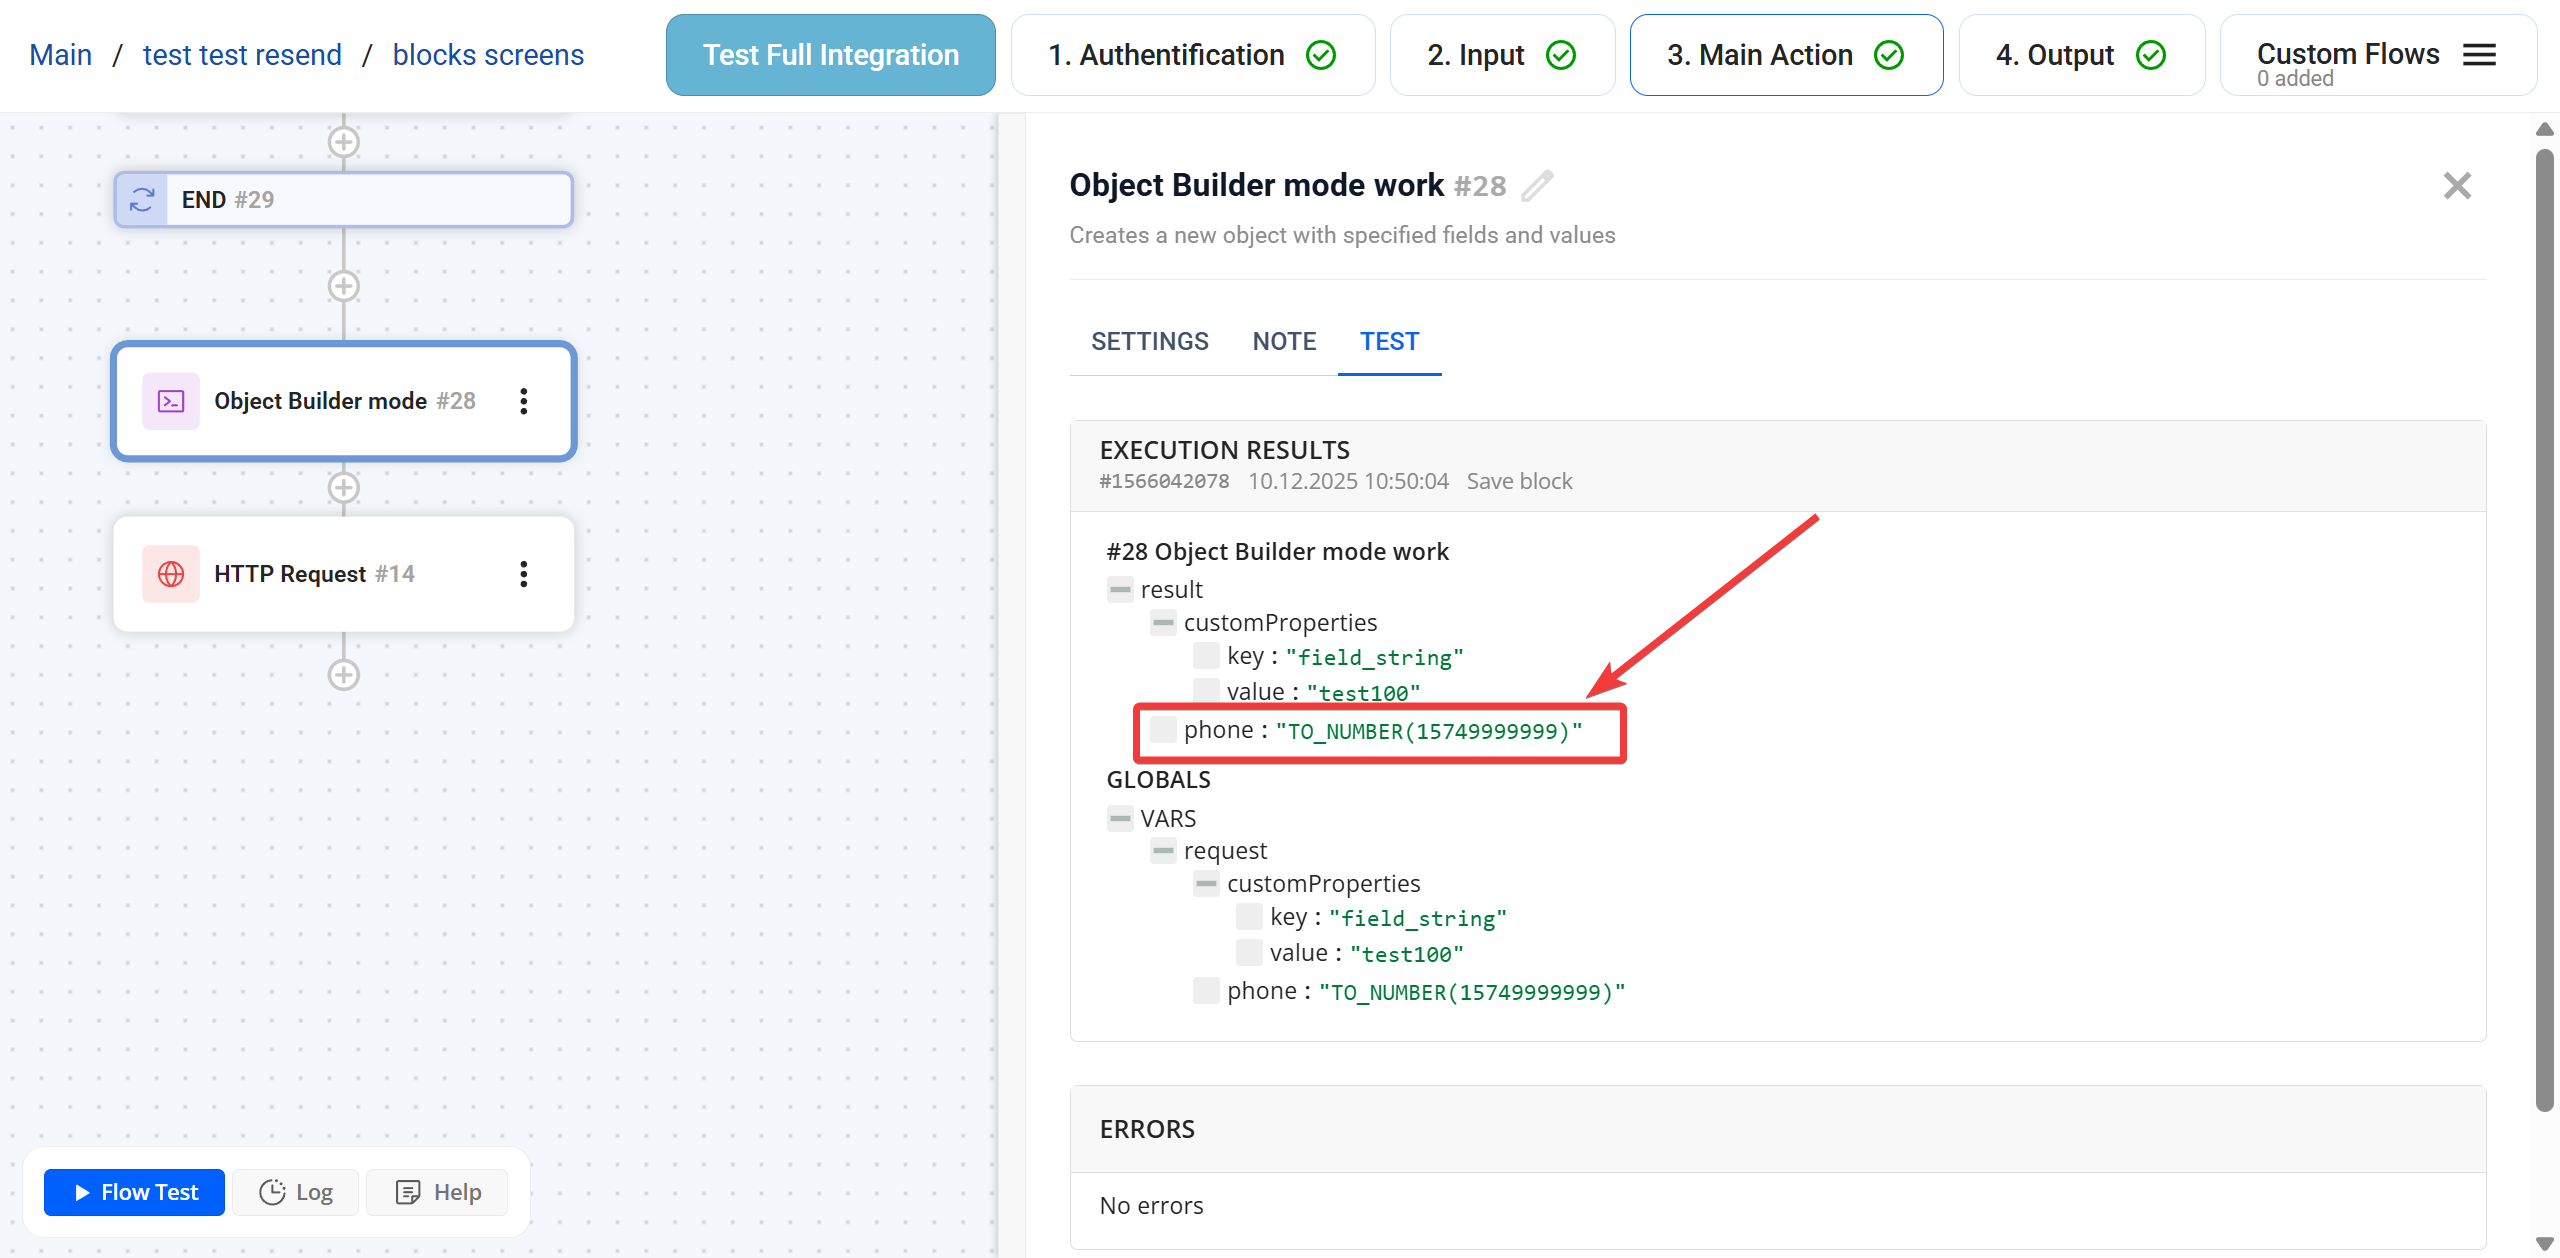The image size is (2560, 1258).
Task: Switch to the NOTE tab
Action: (x=1284, y=342)
